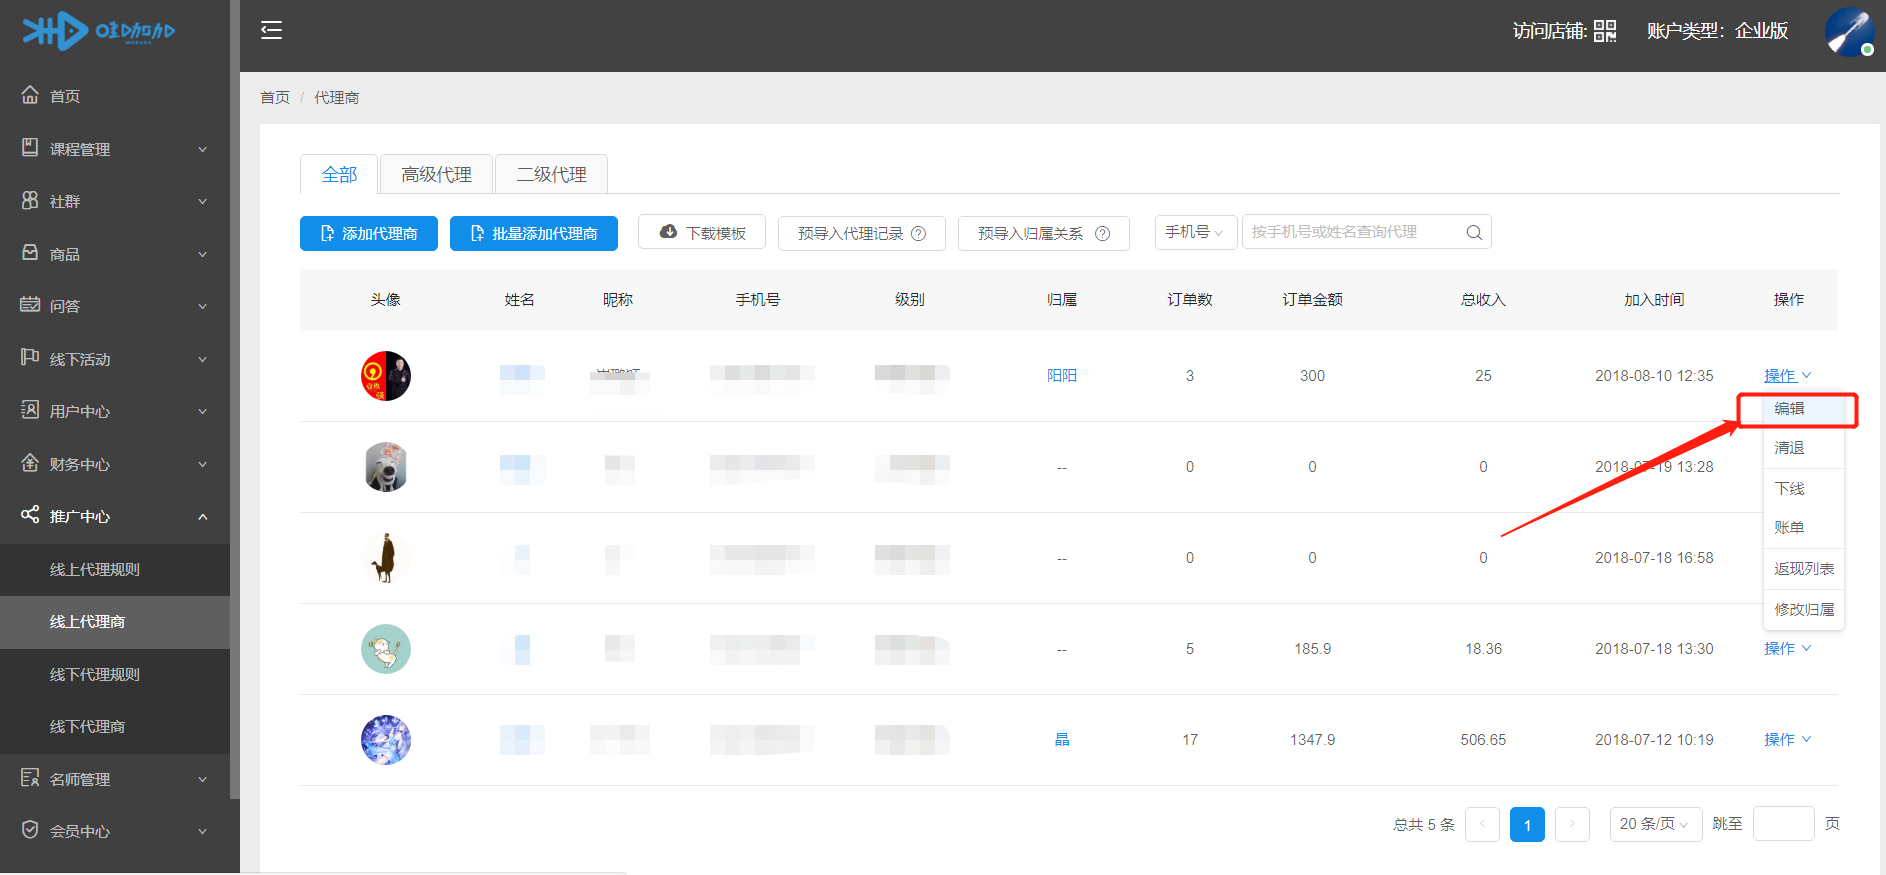Select 账单 from the operation menu
Screen dimensions: 1886x875
(x=1803, y=528)
